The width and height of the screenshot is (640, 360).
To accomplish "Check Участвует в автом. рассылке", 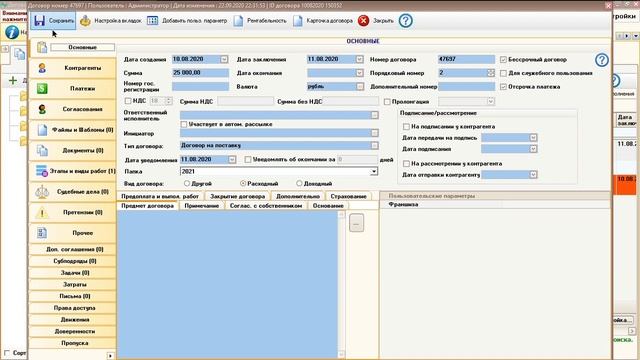I will [184, 124].
